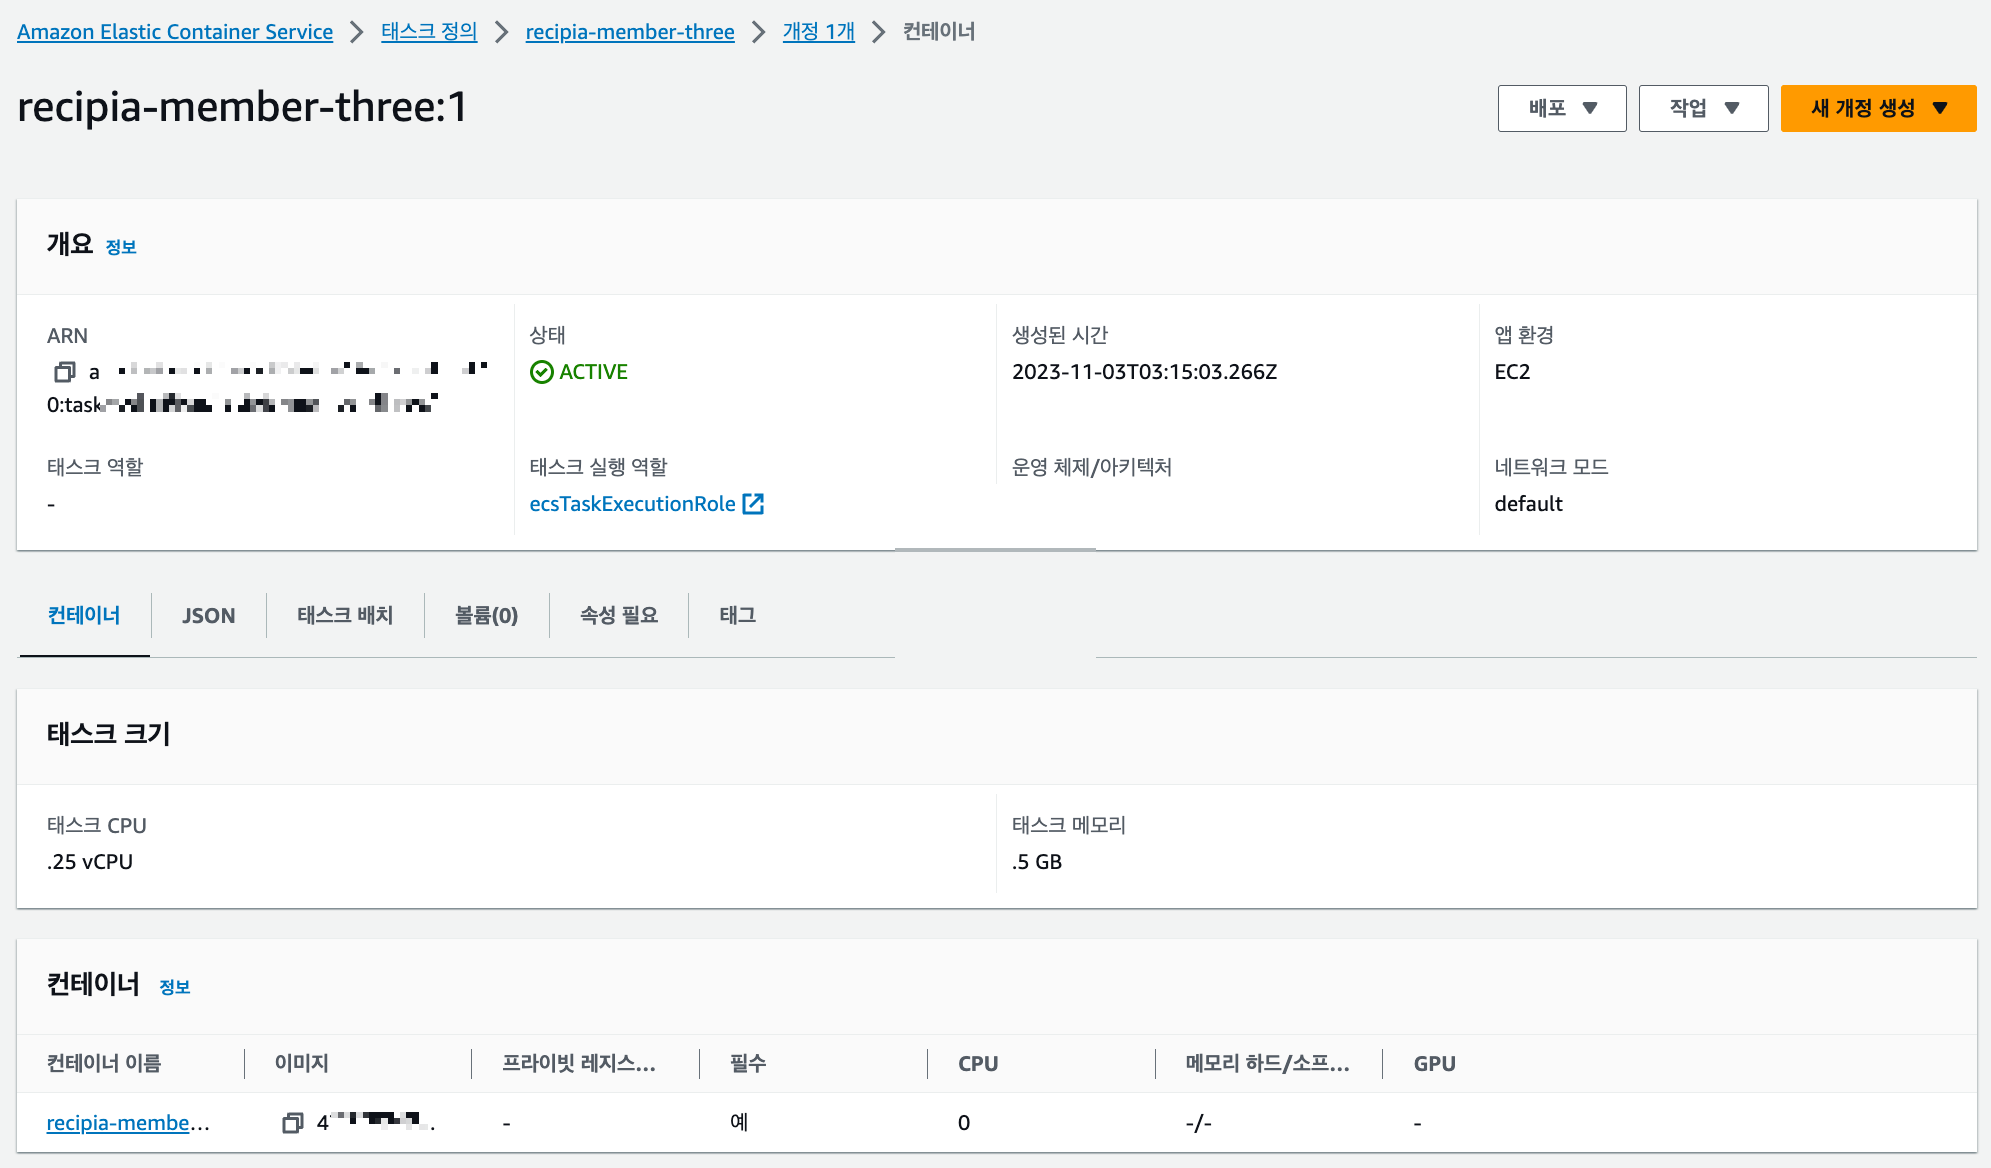
Task: Click the 필수 column header
Action: click(748, 1064)
